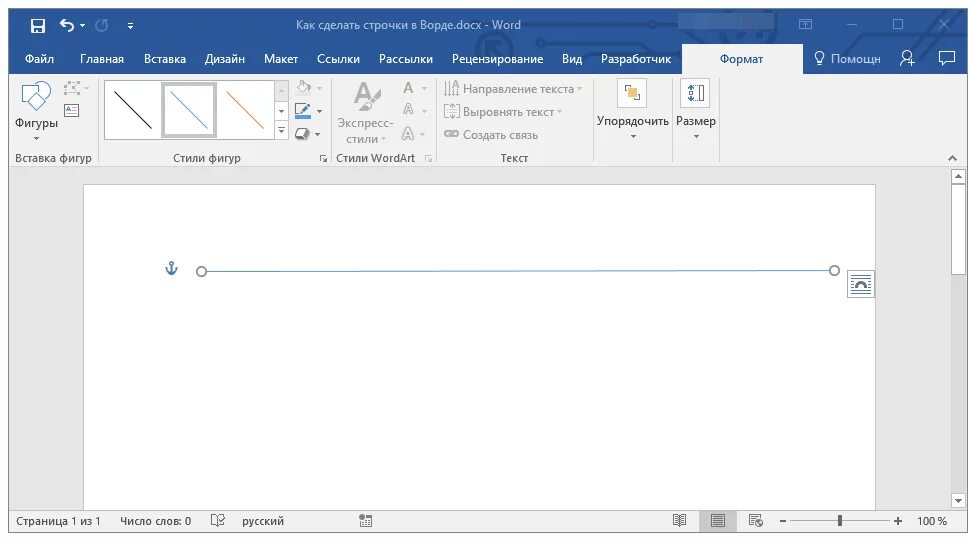This screenshot has width=968, height=541.
Task: Click the Text Effects letter A icon
Action: (407, 133)
